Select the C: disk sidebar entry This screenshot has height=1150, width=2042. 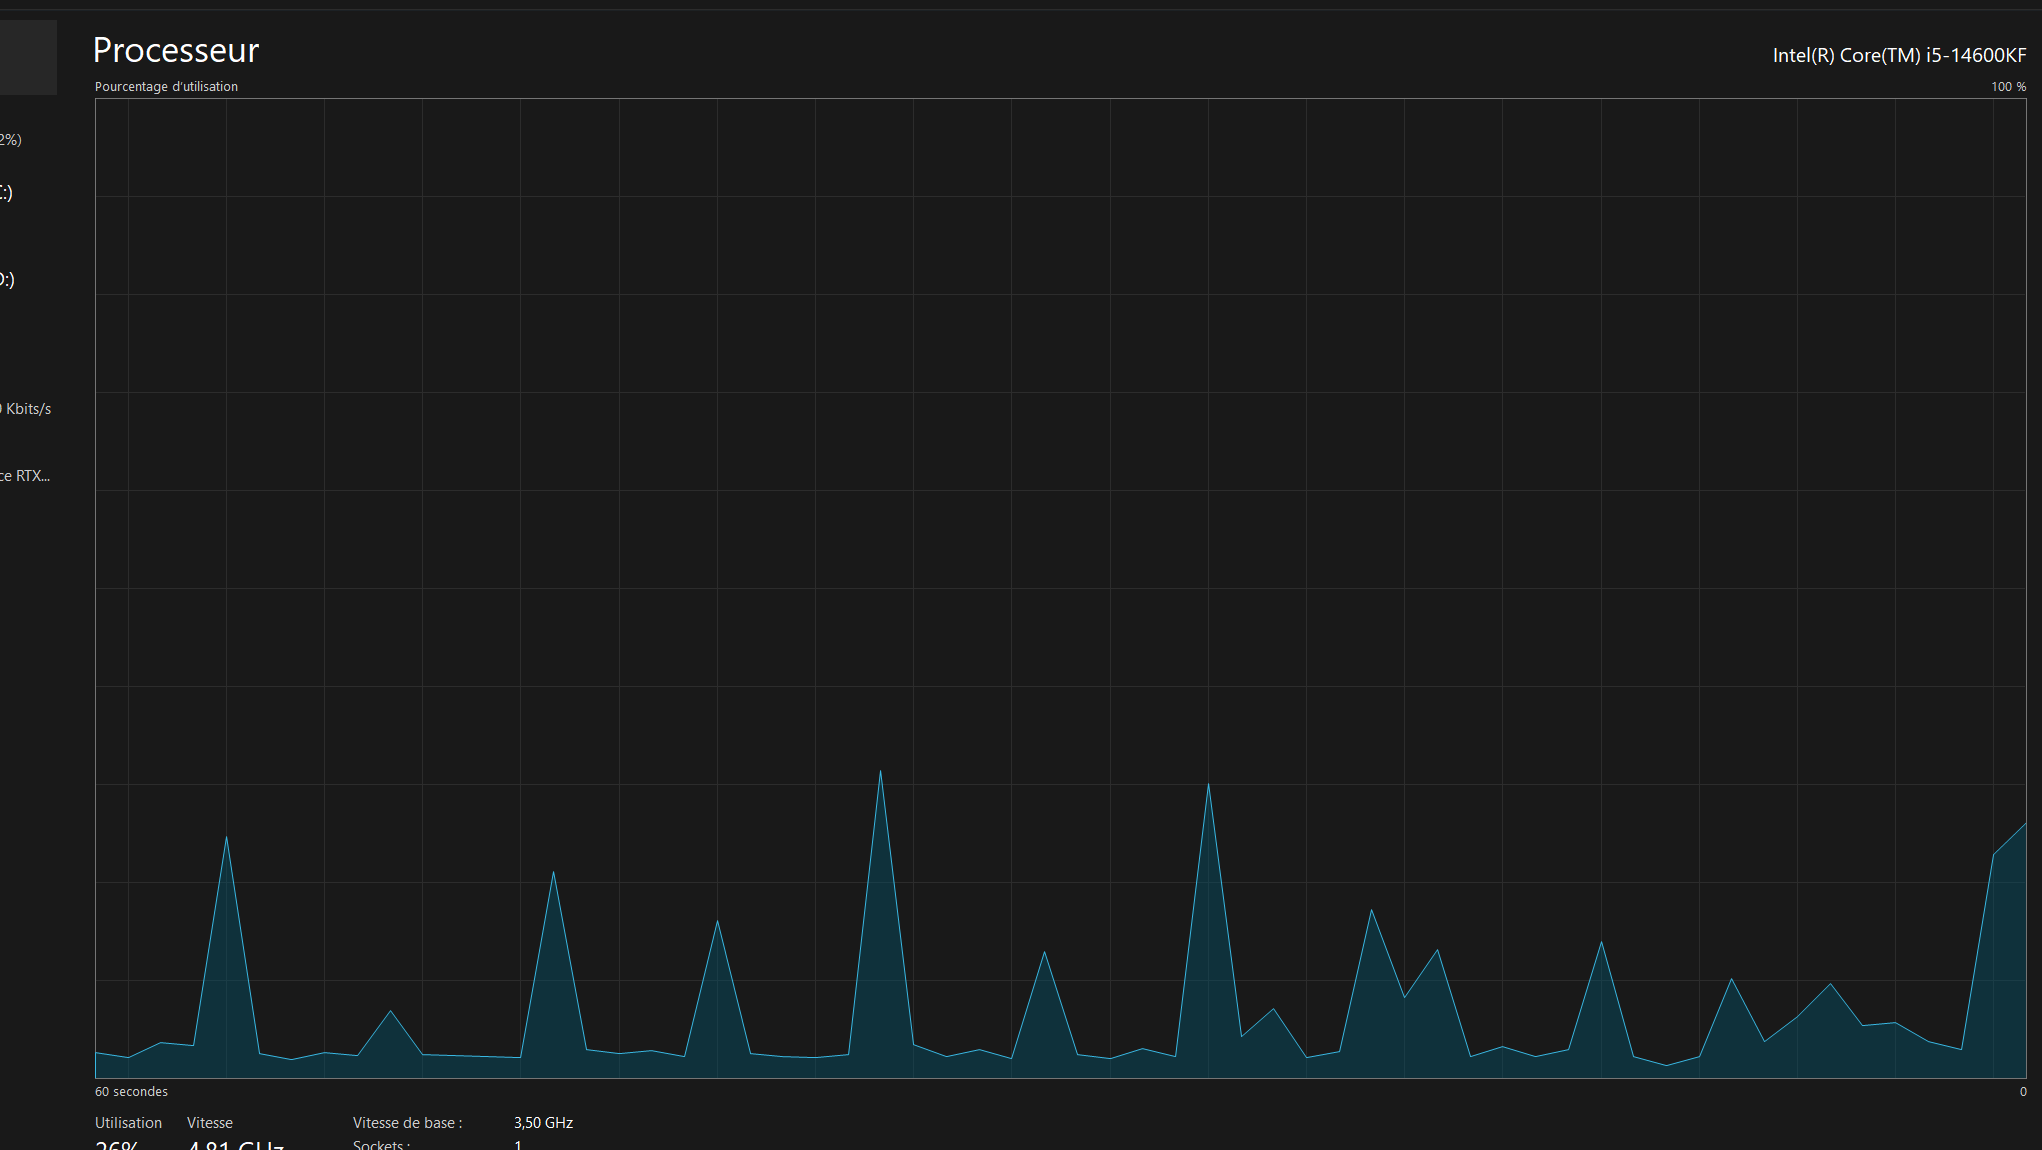point(7,192)
